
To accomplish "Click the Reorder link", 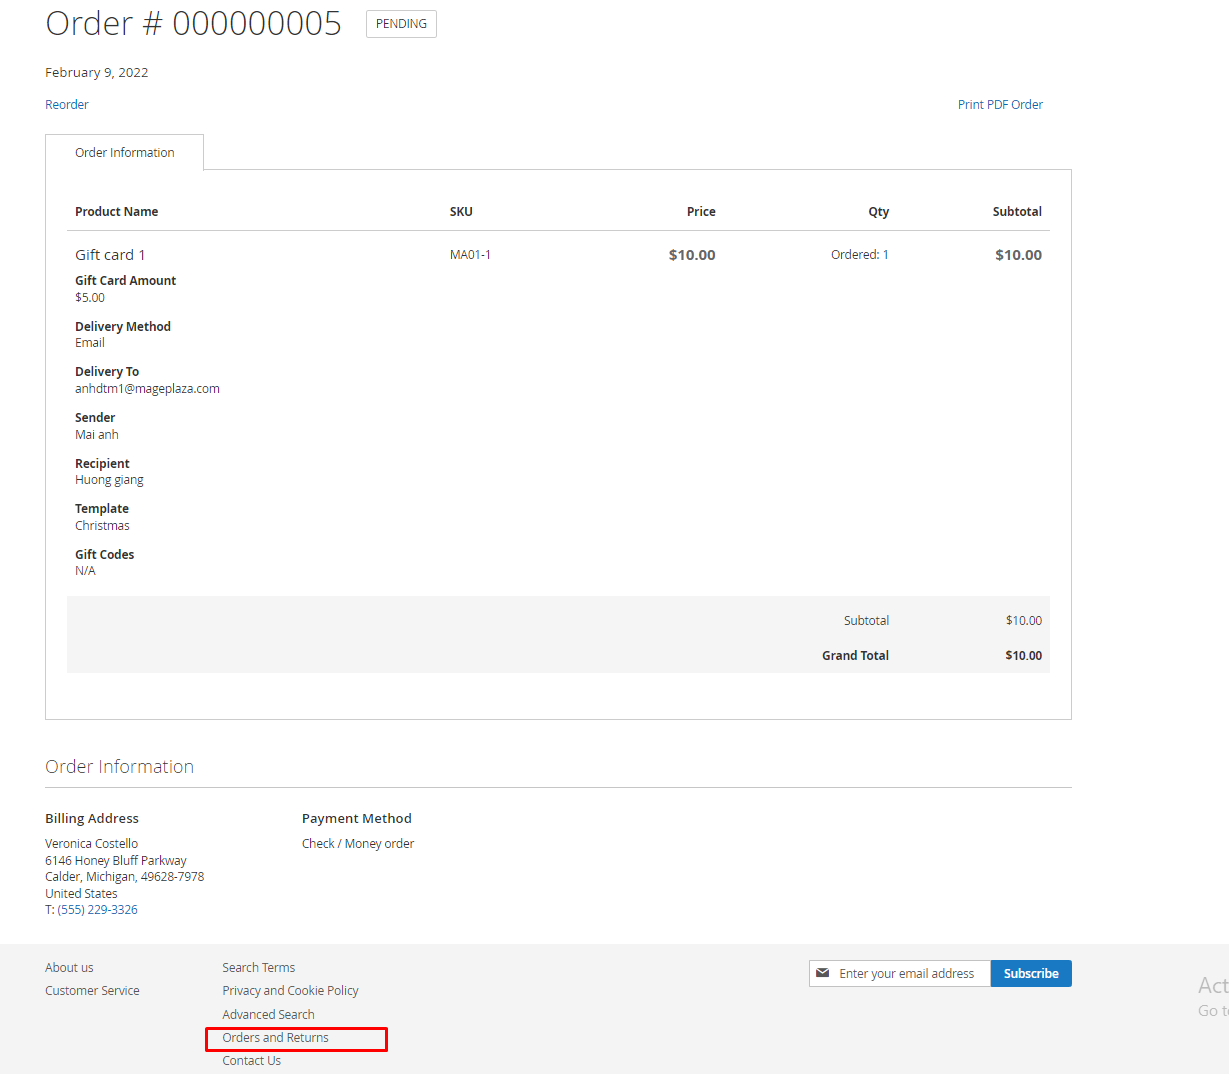I will point(67,104).
